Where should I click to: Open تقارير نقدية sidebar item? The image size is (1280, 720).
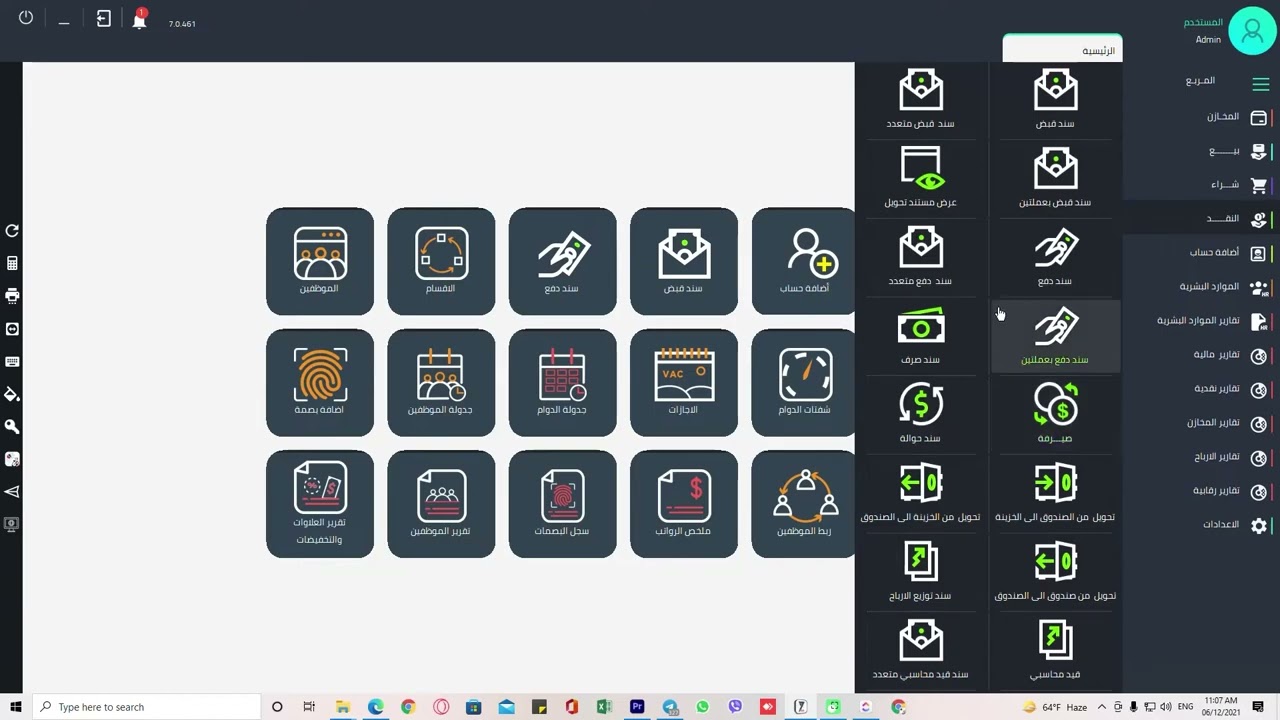point(1202,389)
